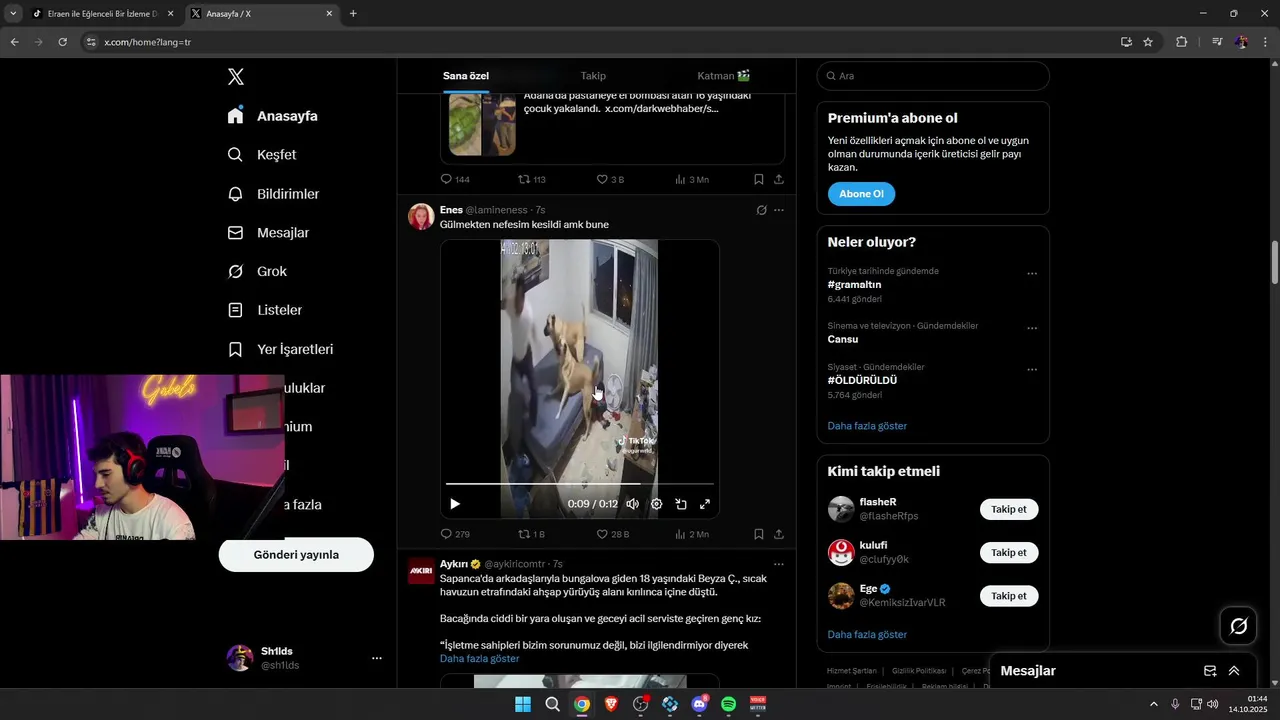Viewport: 1280px width, 720px height.
Task: Open Yer İşaretleri bookmarks
Action: point(280,350)
